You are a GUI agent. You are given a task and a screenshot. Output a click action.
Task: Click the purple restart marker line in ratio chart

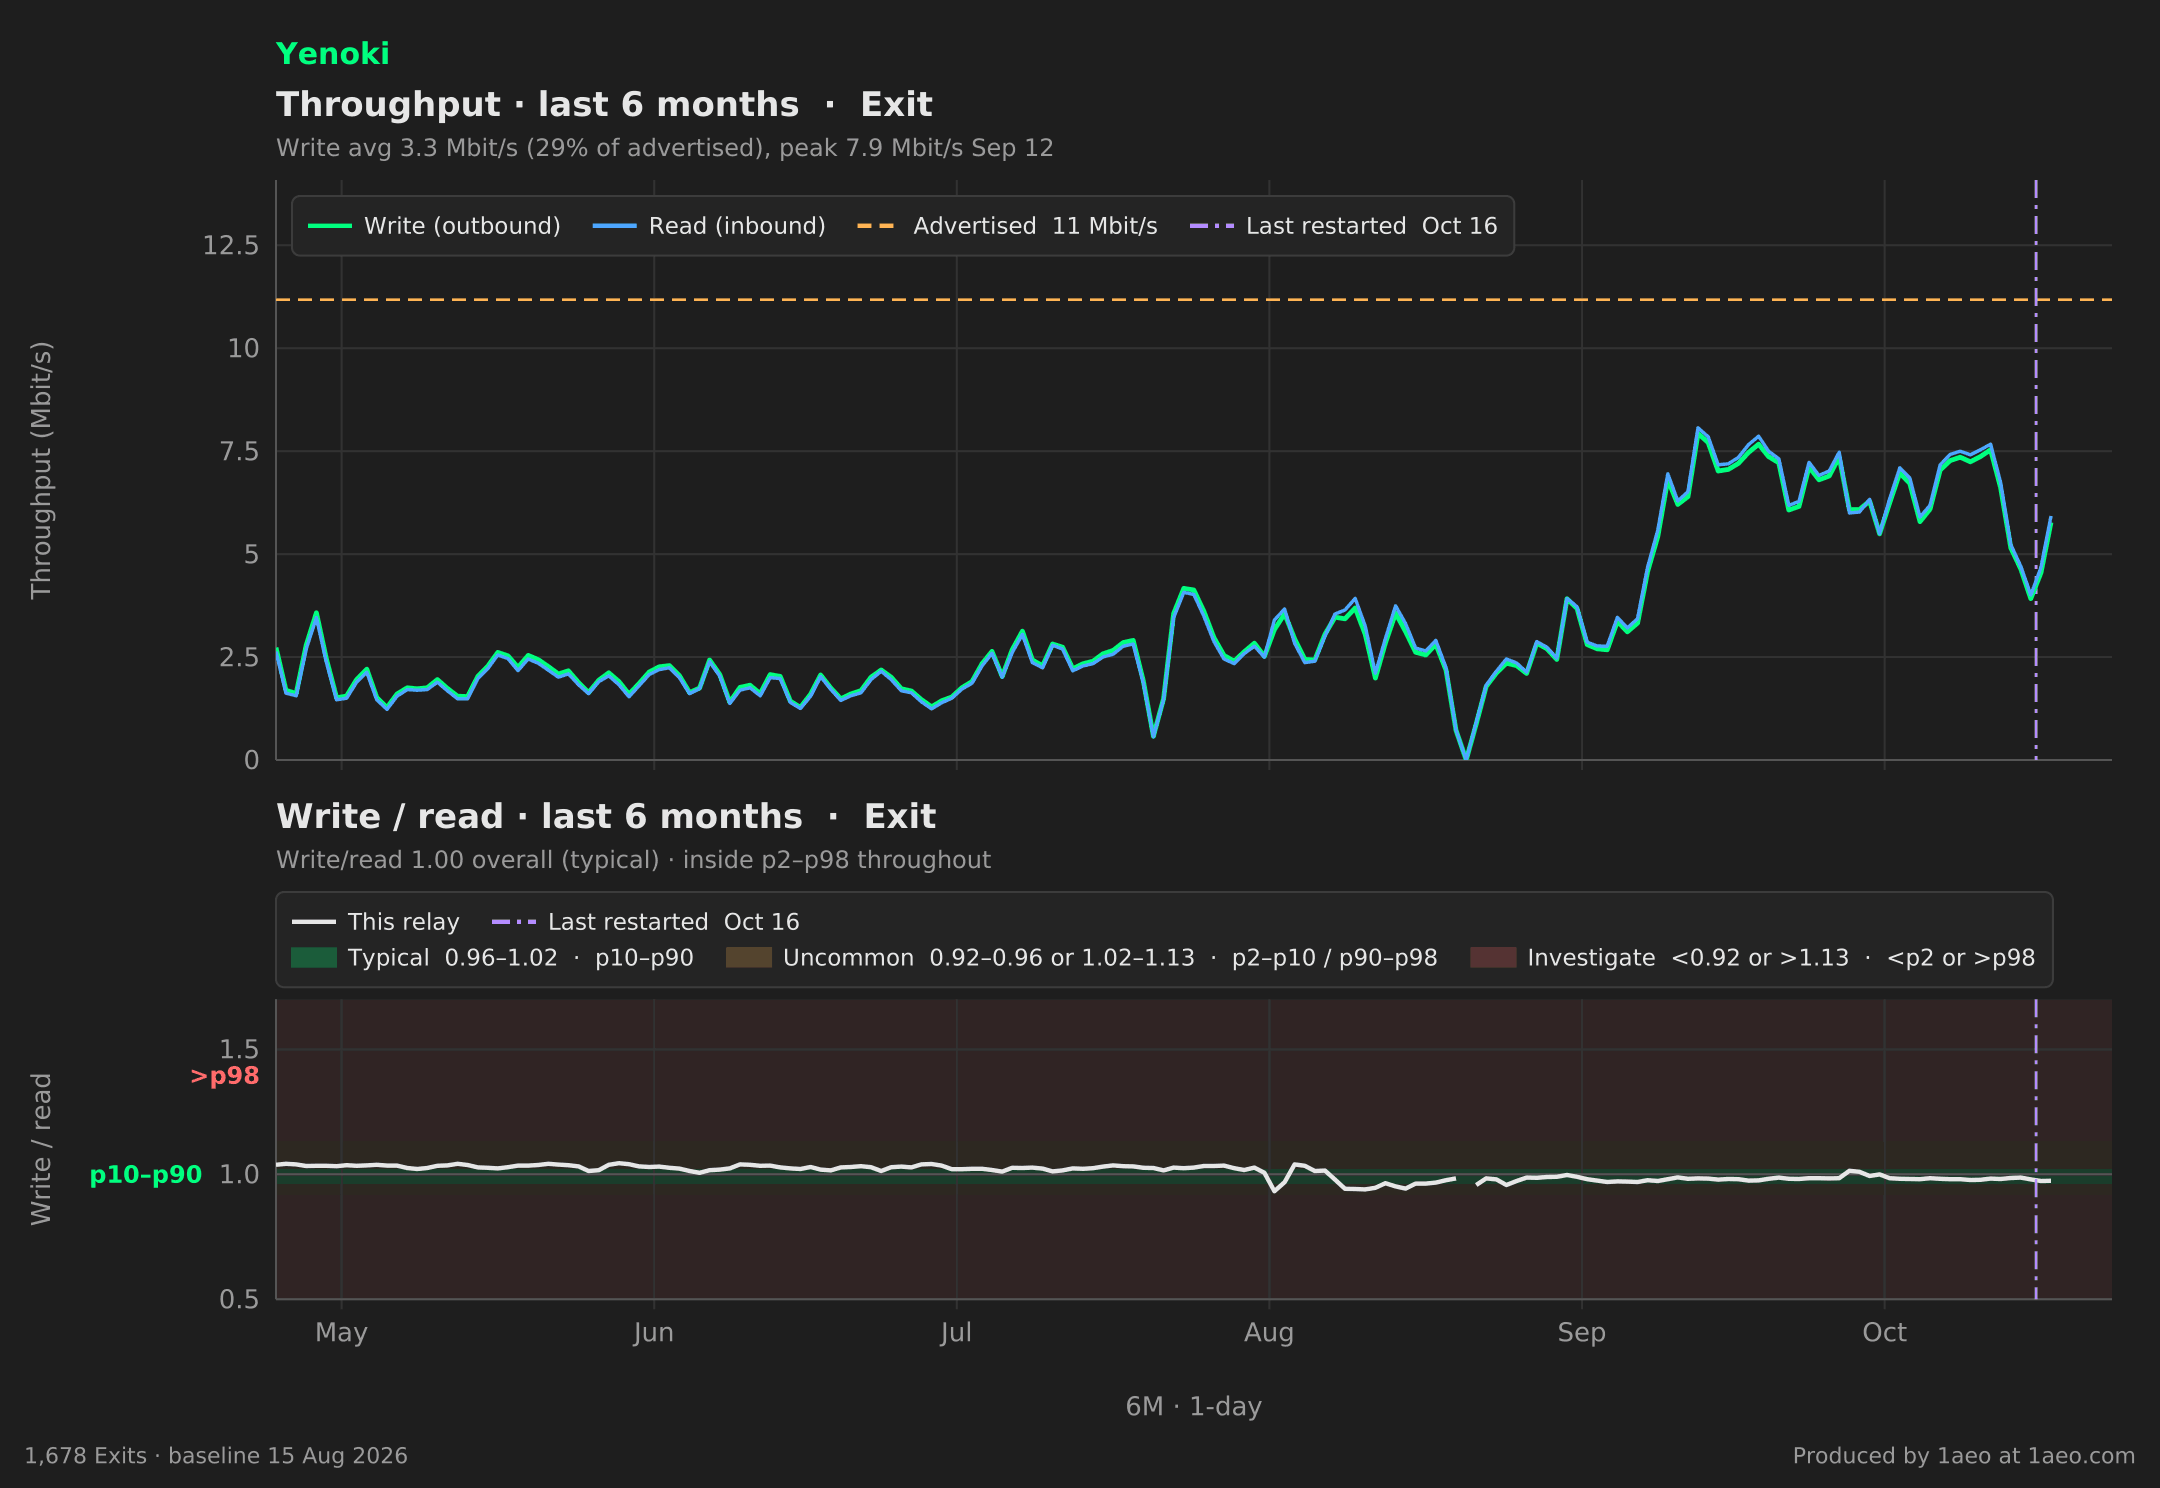pos(2036,1149)
